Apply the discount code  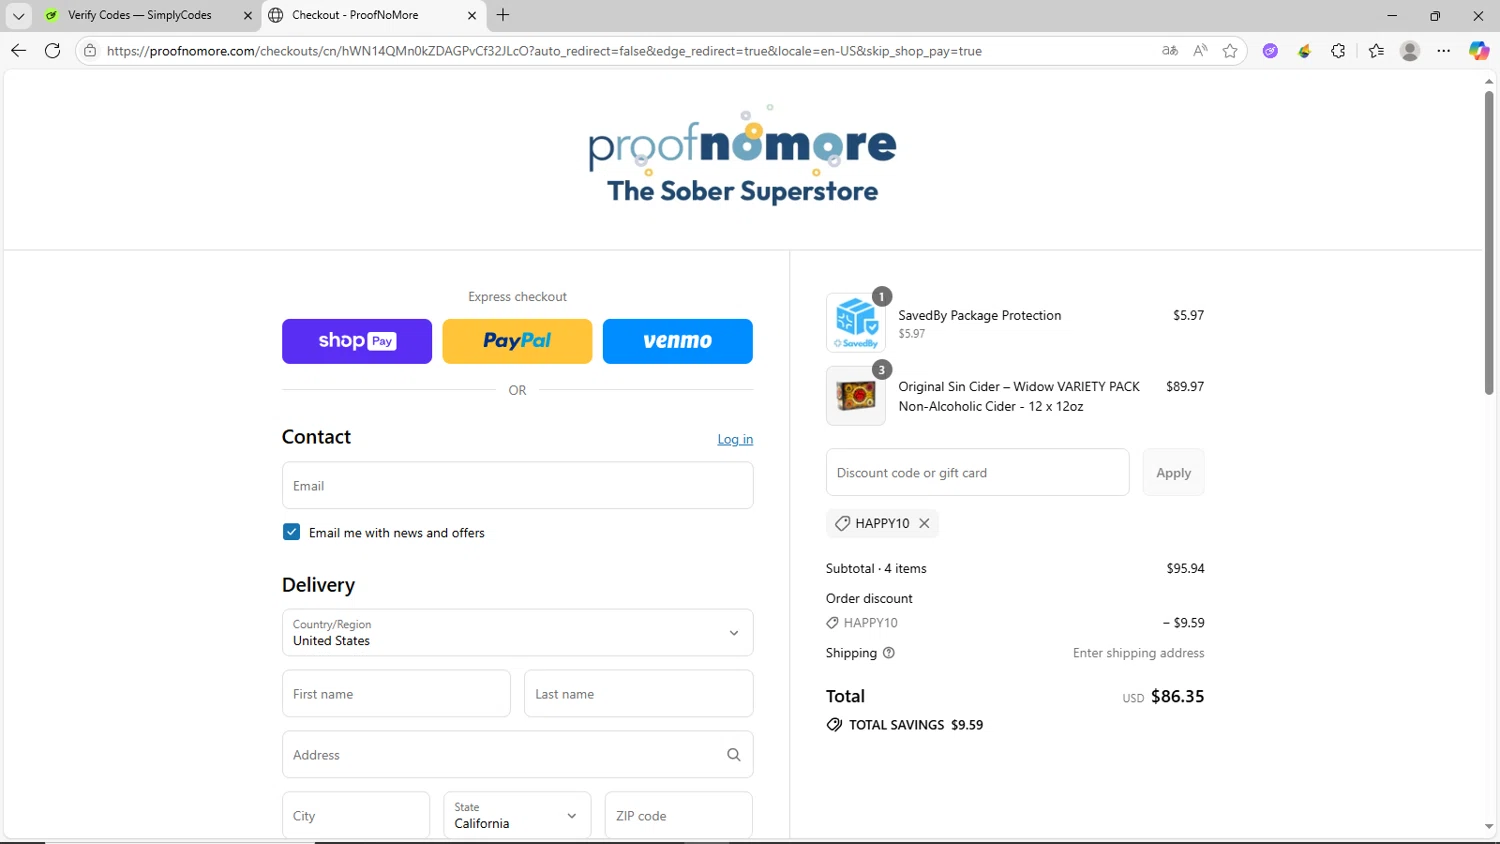(1173, 473)
